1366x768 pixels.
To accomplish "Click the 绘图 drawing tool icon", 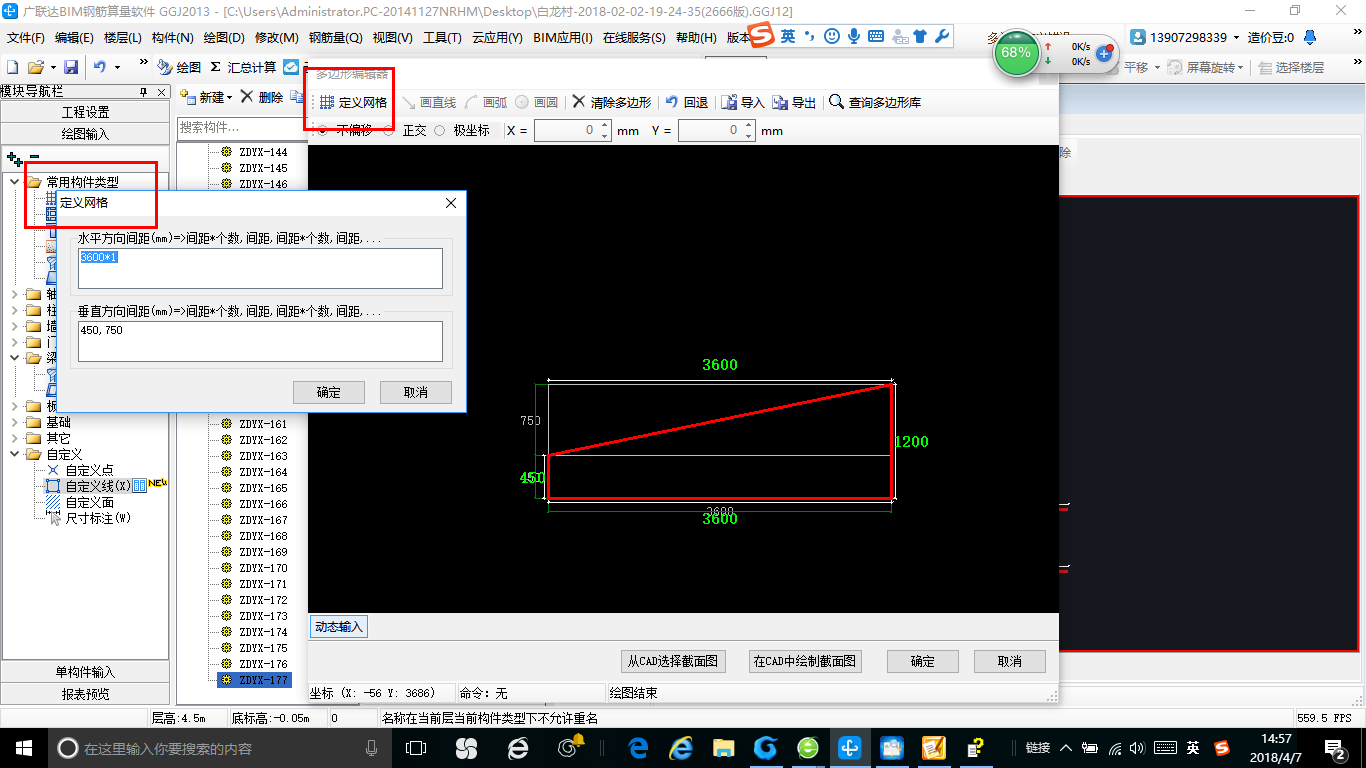I will point(165,67).
